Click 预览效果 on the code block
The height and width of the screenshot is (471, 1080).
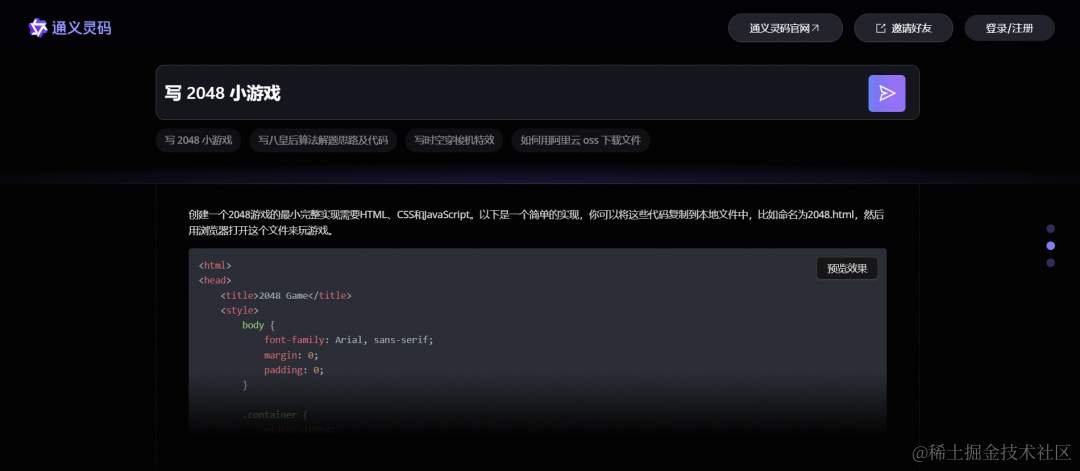[847, 269]
